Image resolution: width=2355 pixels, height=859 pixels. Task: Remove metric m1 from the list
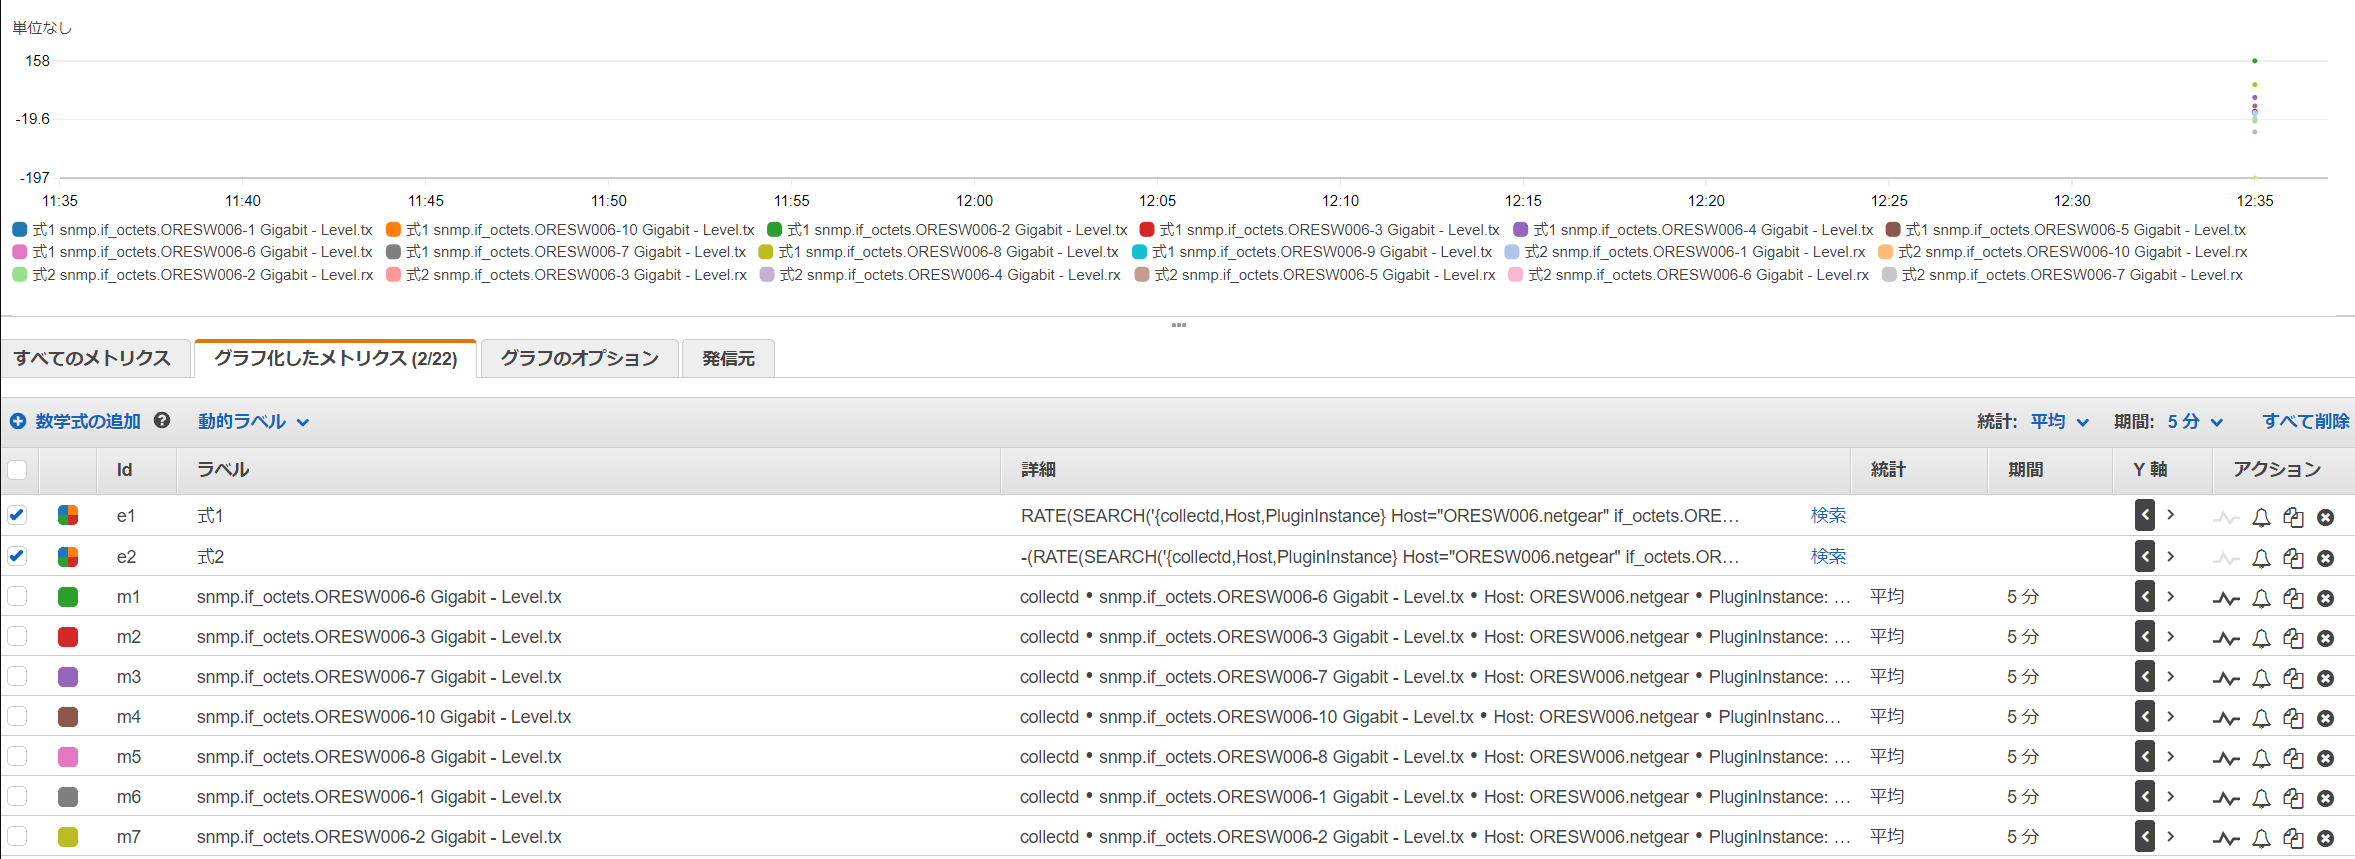pyautogui.click(x=2326, y=598)
